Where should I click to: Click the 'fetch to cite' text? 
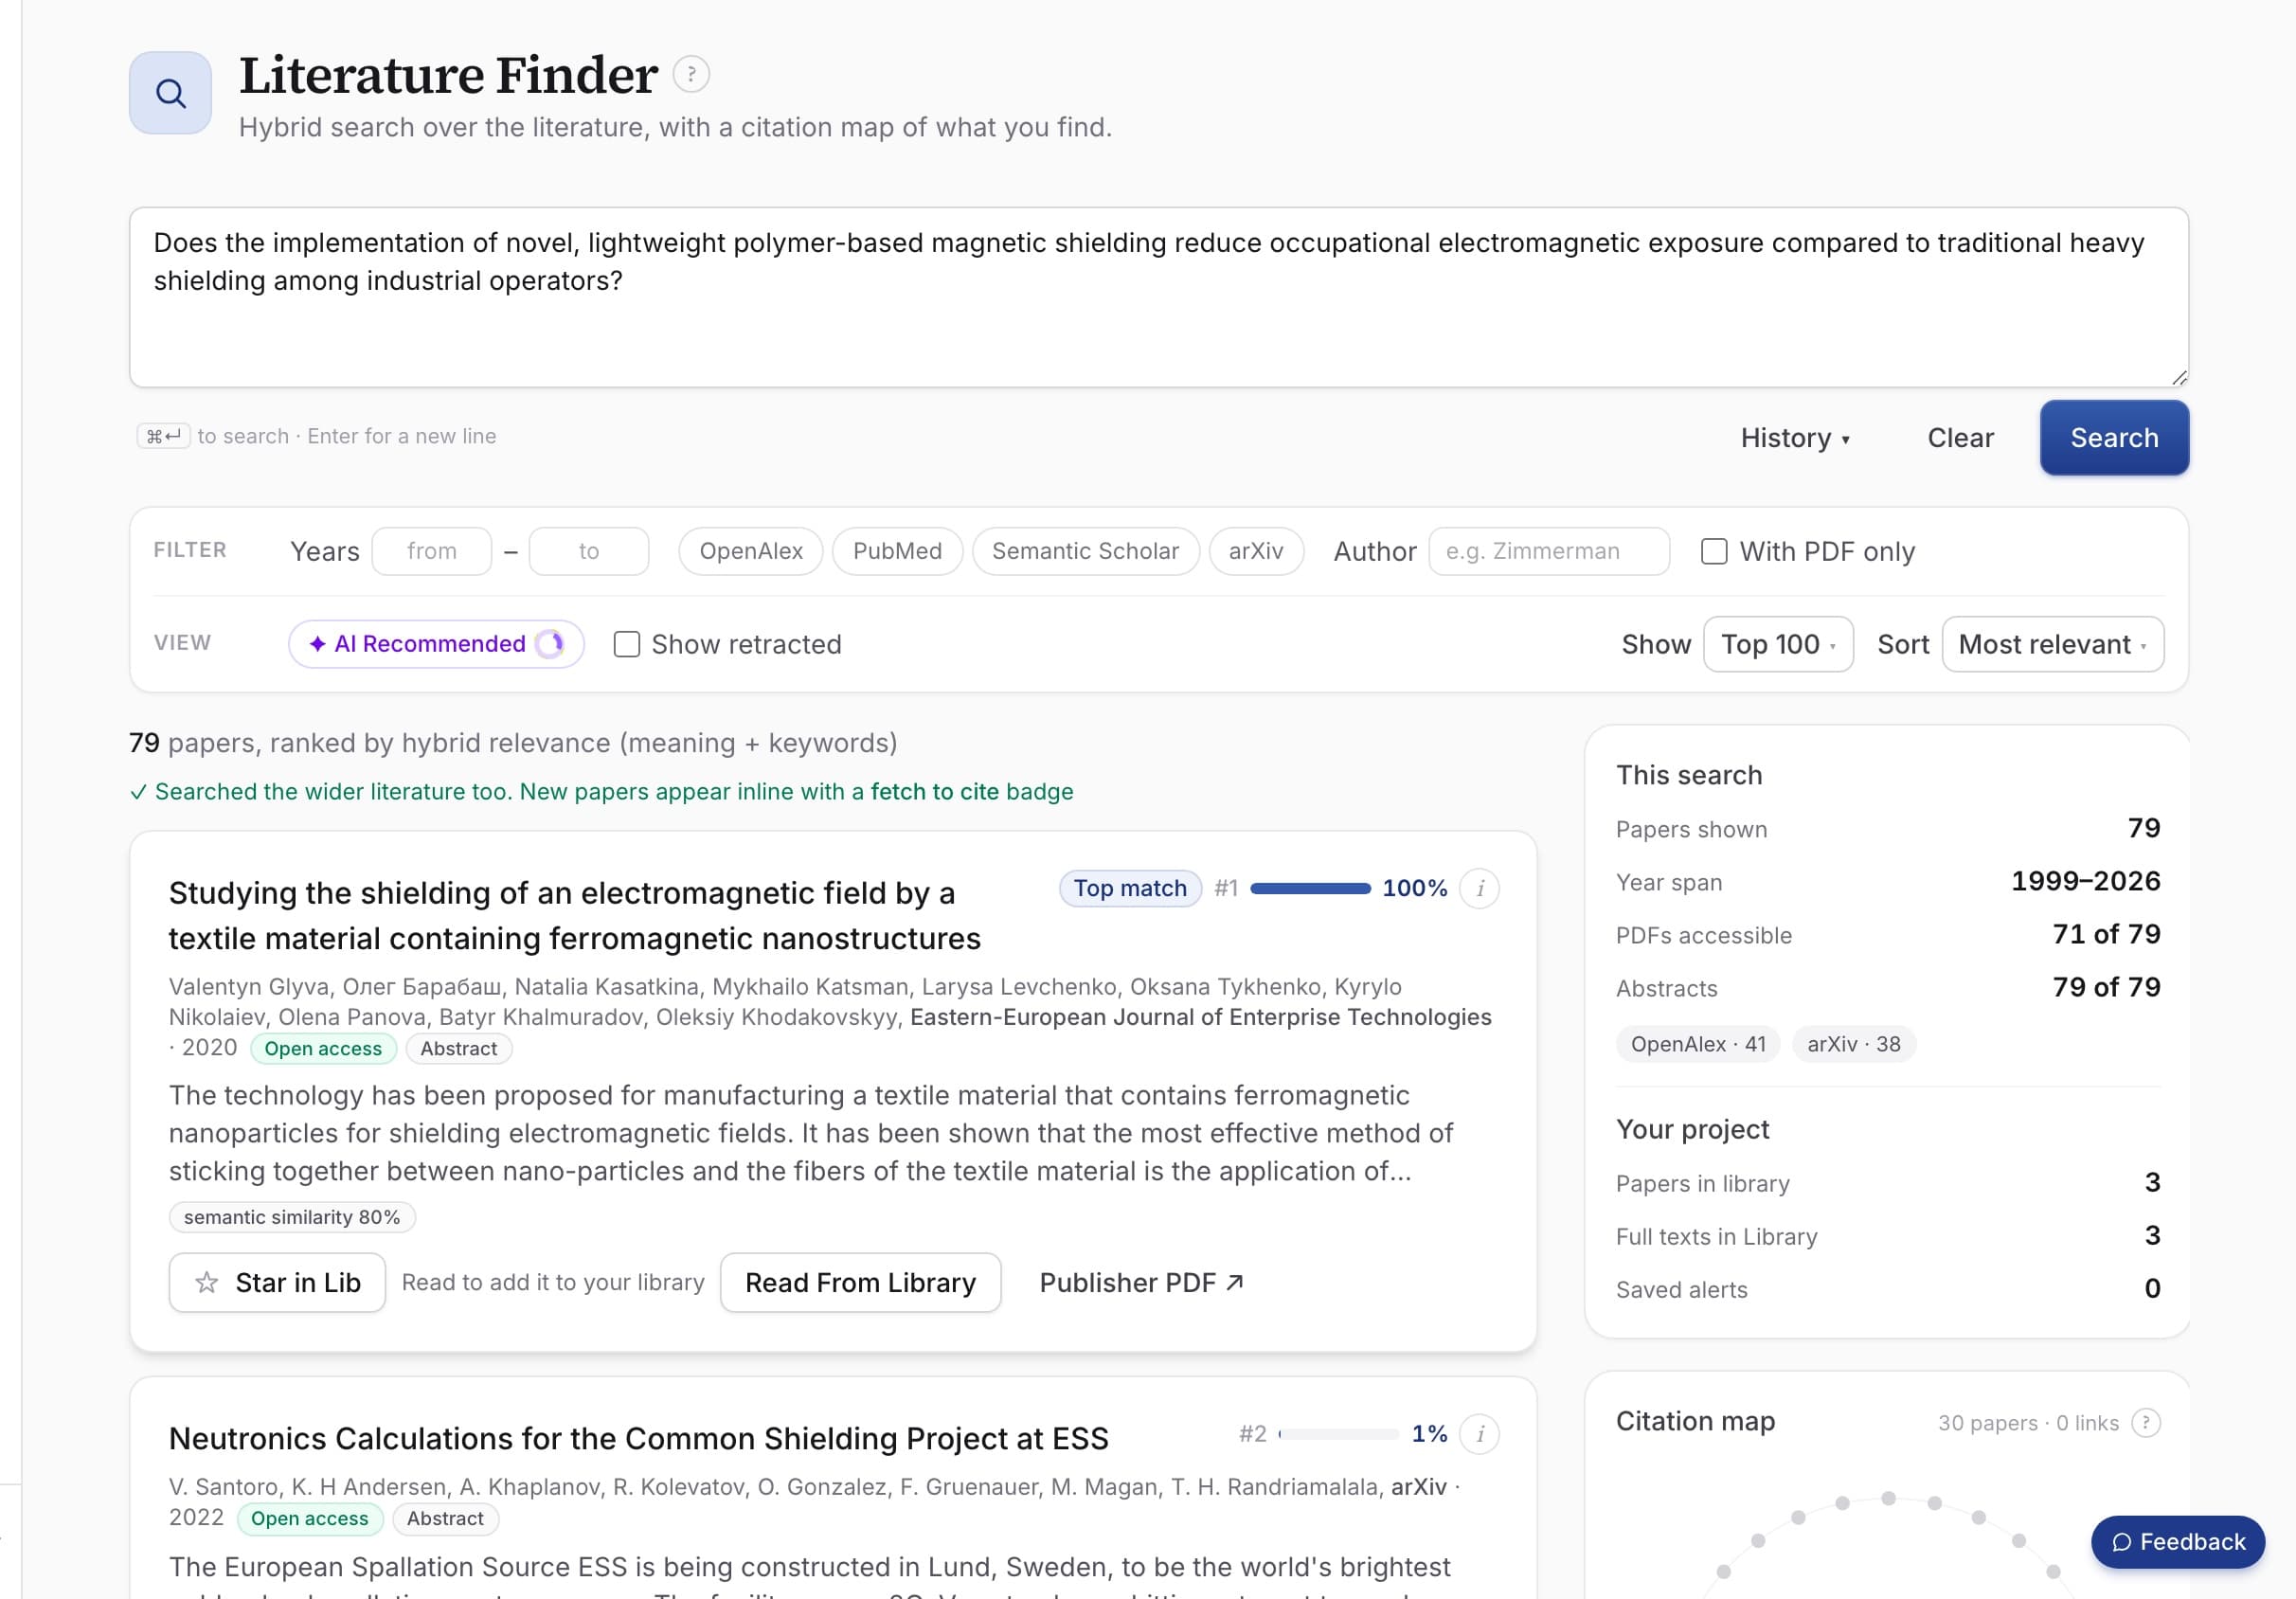tap(934, 792)
